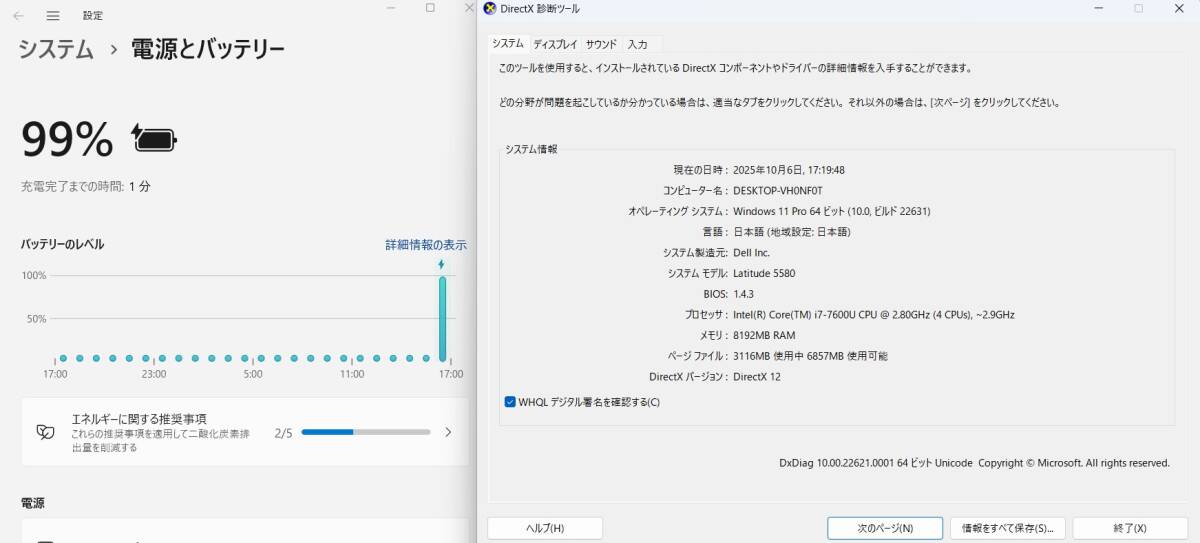Click the DESKTOP-VH0NF0T computer name
Viewport: 1200px width, 543px height.
pyautogui.click(x=778, y=190)
